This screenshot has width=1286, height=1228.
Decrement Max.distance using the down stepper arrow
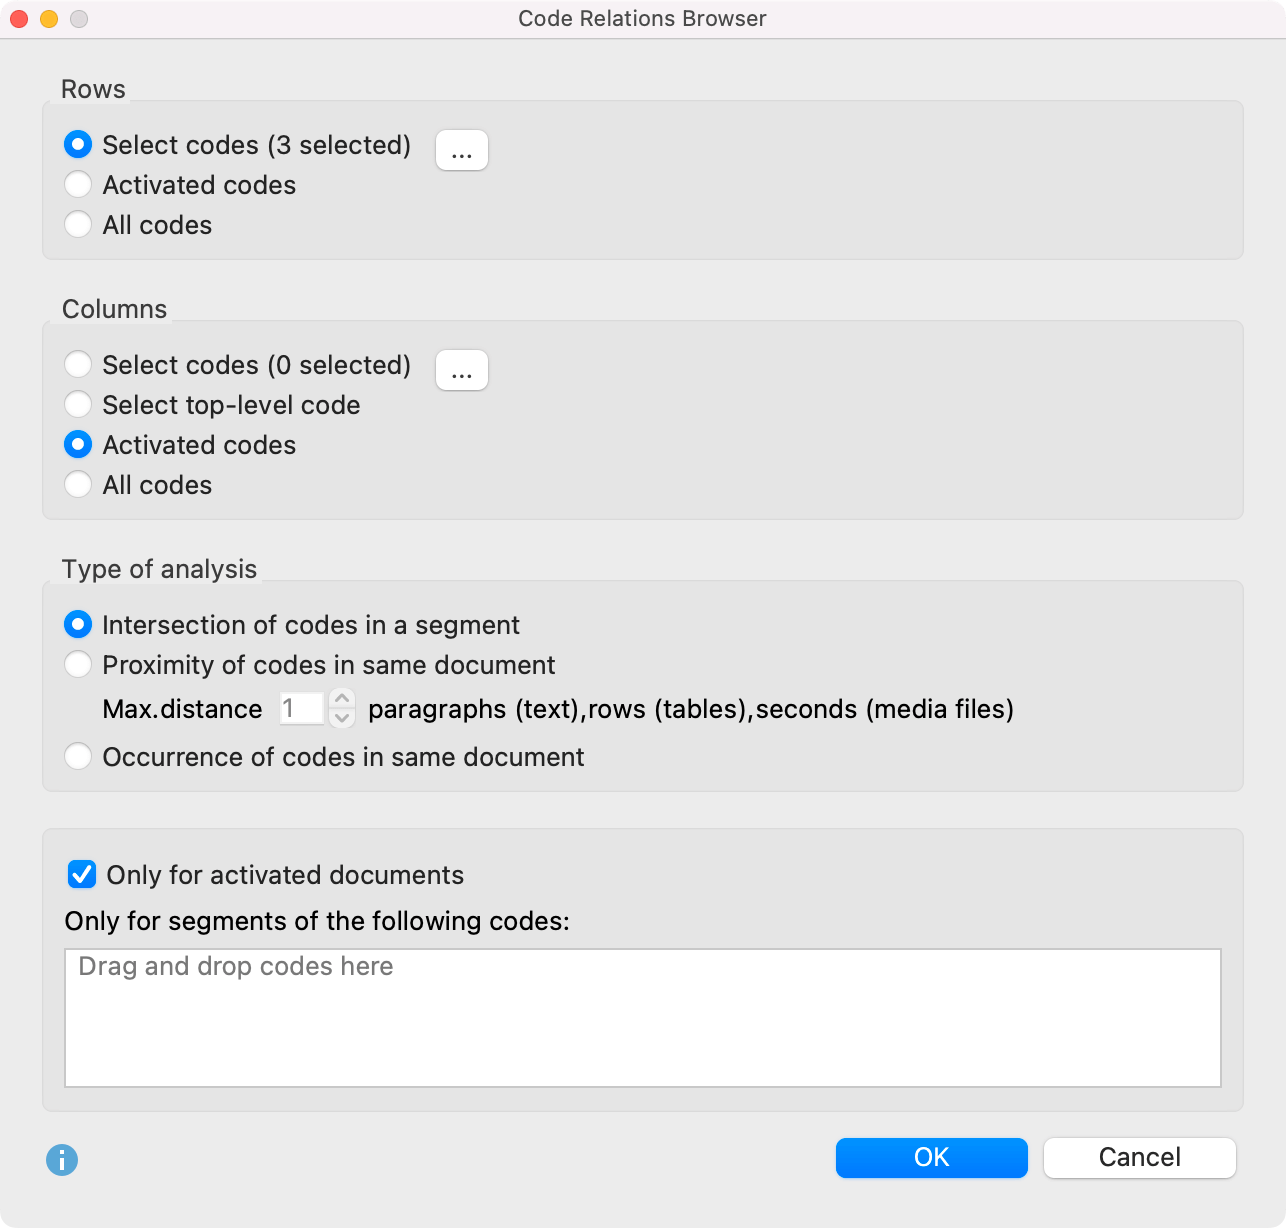[x=342, y=719]
